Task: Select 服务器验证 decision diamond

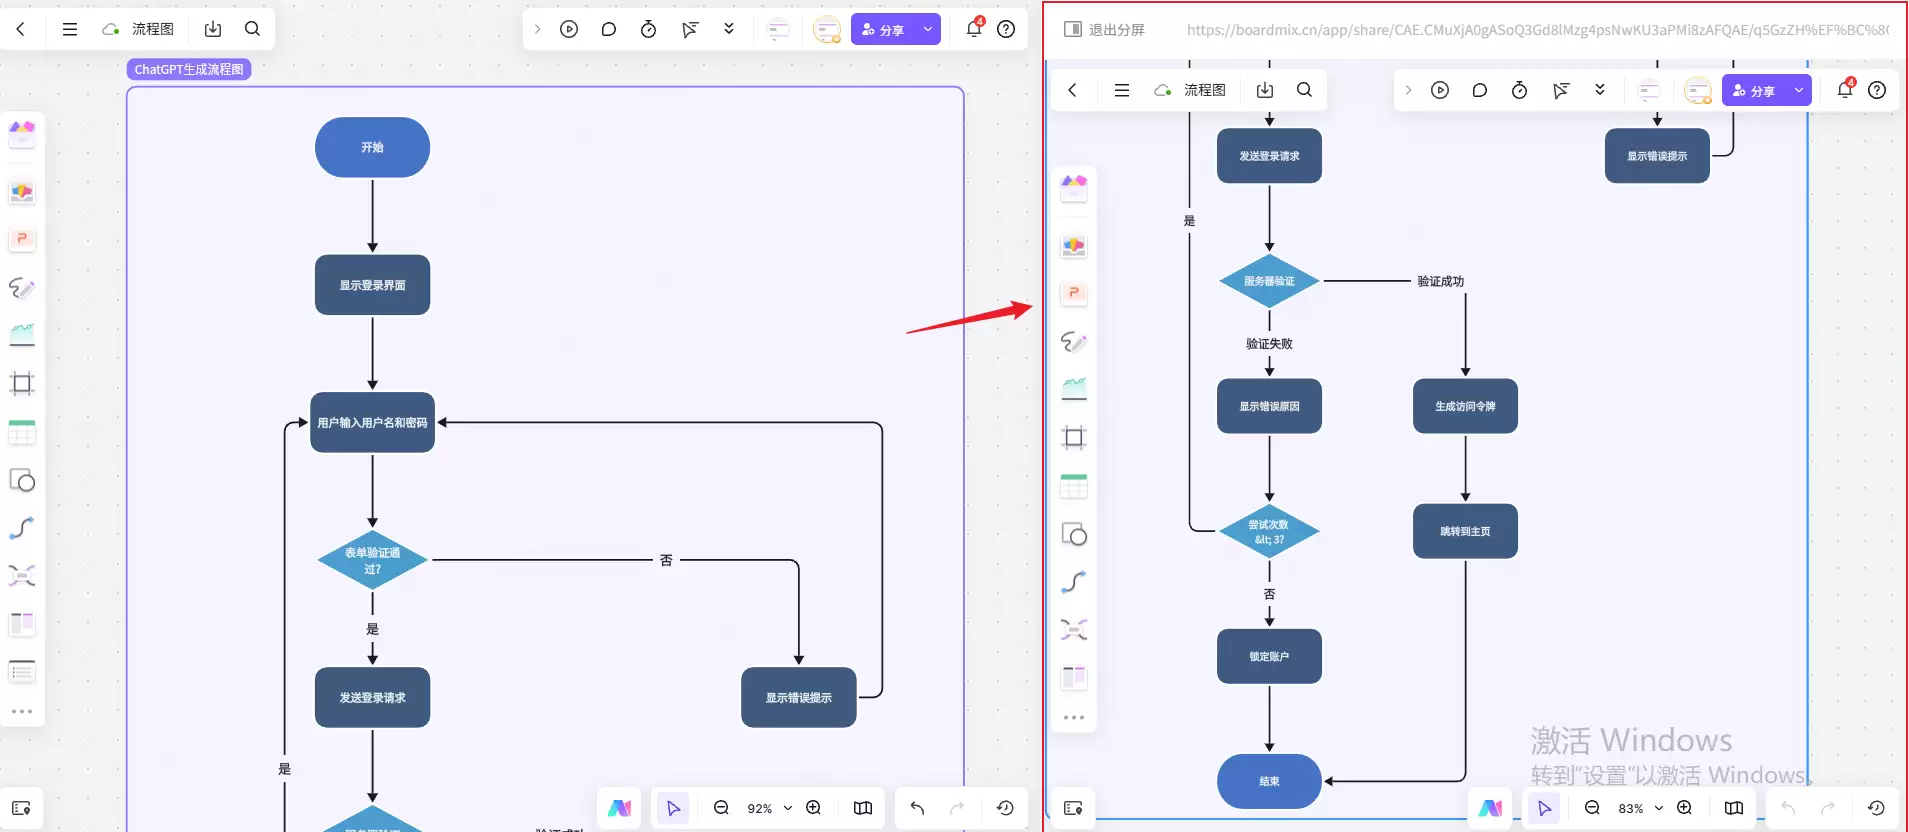Action: click(1269, 281)
